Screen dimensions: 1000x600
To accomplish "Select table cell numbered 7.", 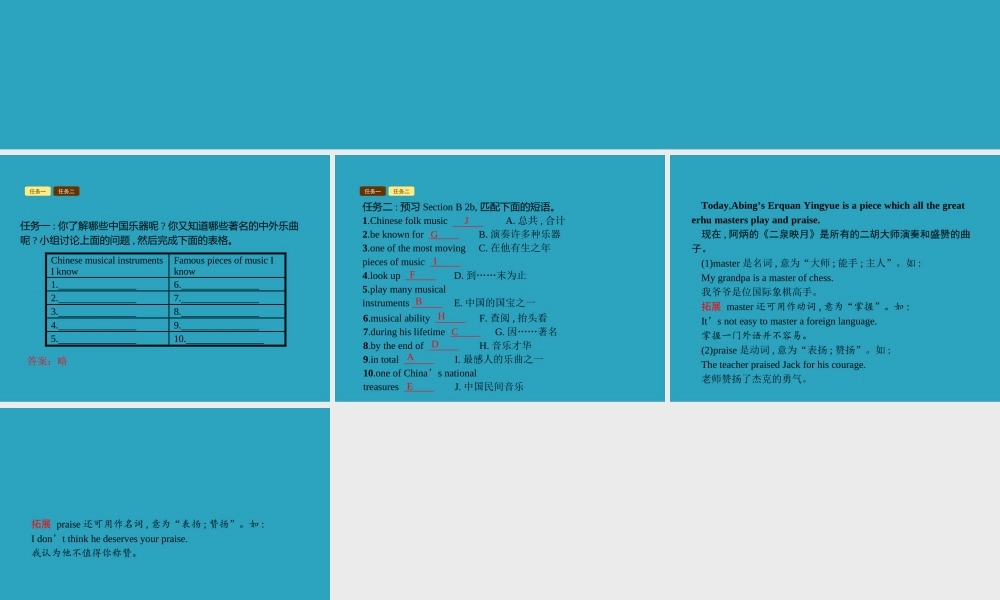I will pyautogui.click(x=227, y=298).
